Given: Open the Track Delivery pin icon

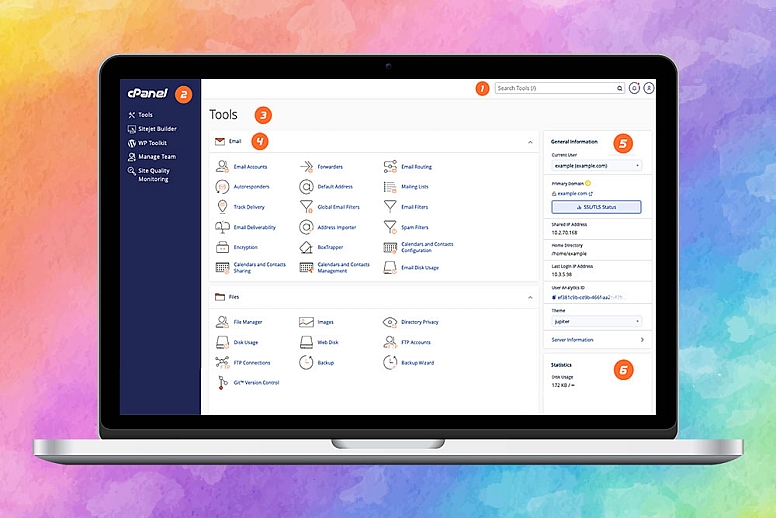Looking at the screenshot, I should 222,207.
